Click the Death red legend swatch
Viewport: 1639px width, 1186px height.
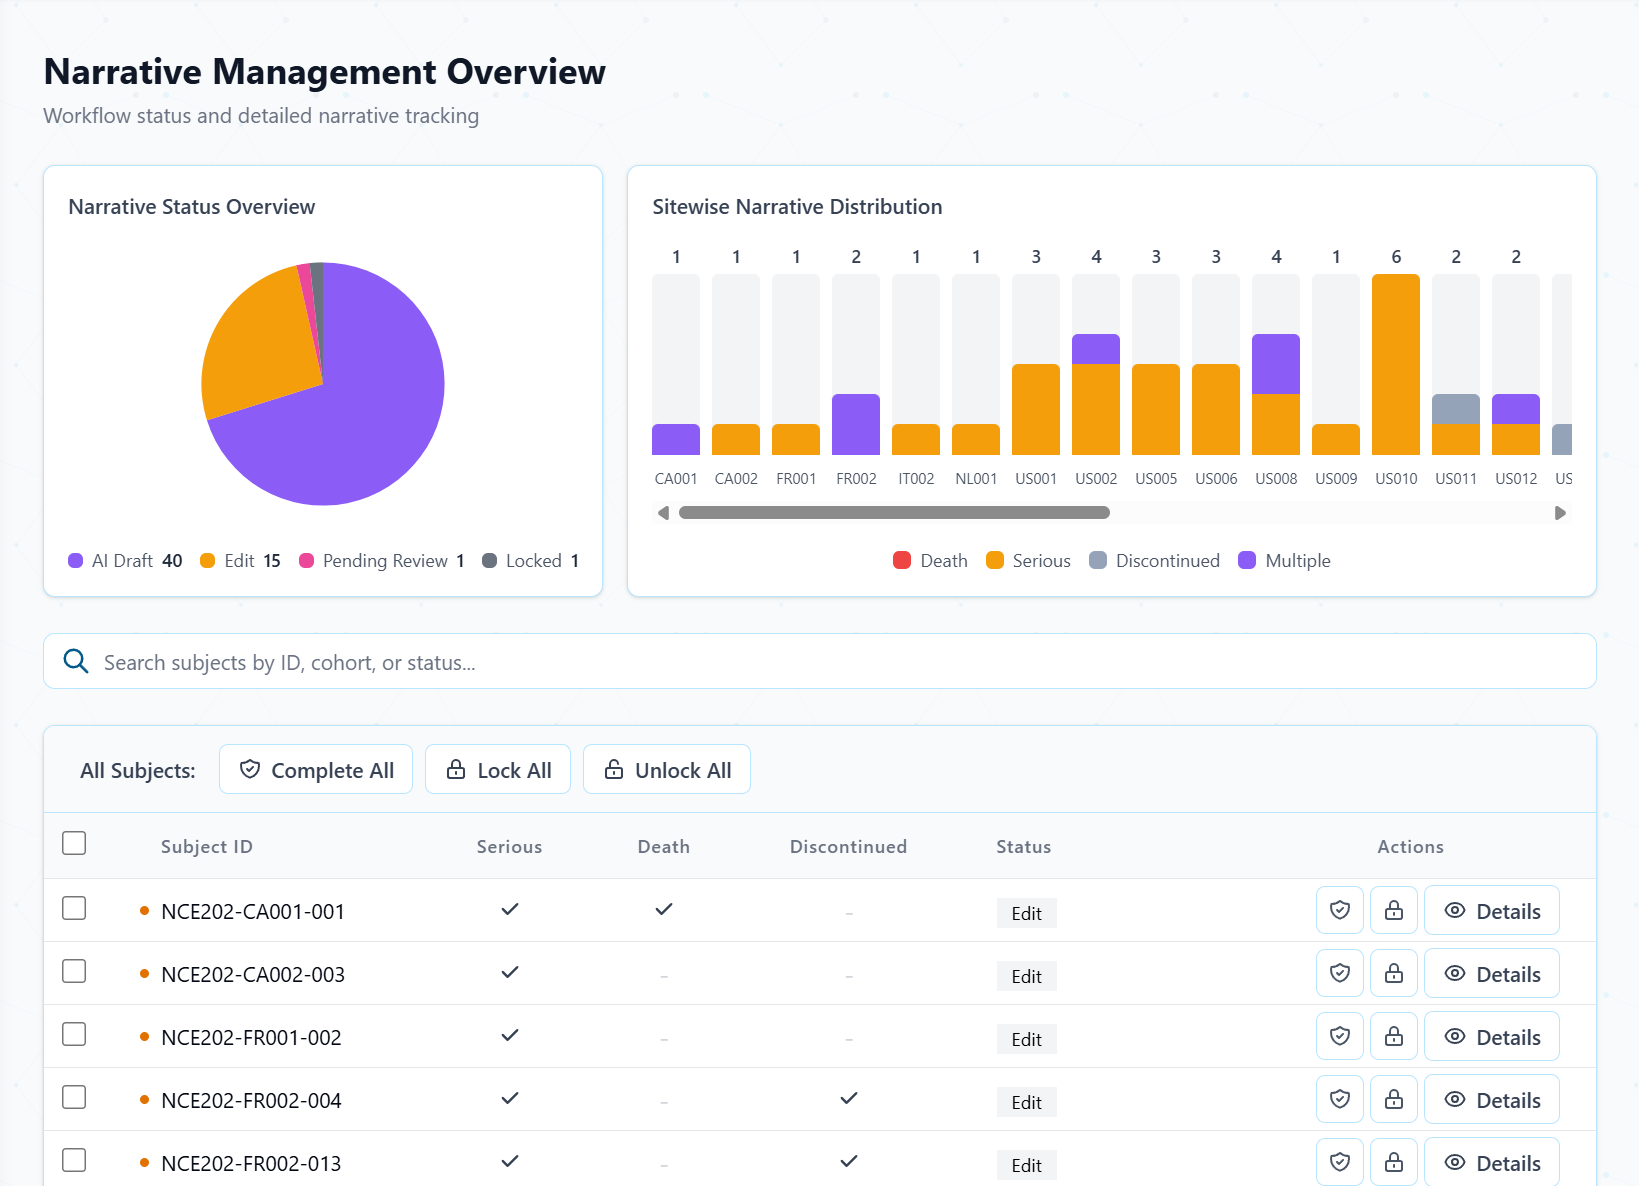pyautogui.click(x=902, y=561)
